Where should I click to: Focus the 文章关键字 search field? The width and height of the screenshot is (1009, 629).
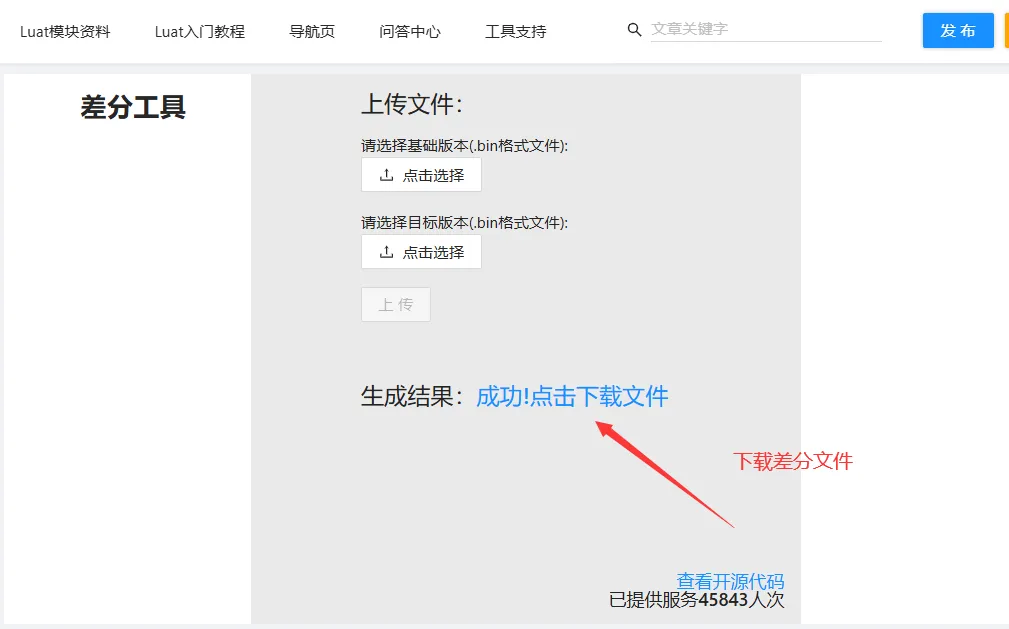766,29
